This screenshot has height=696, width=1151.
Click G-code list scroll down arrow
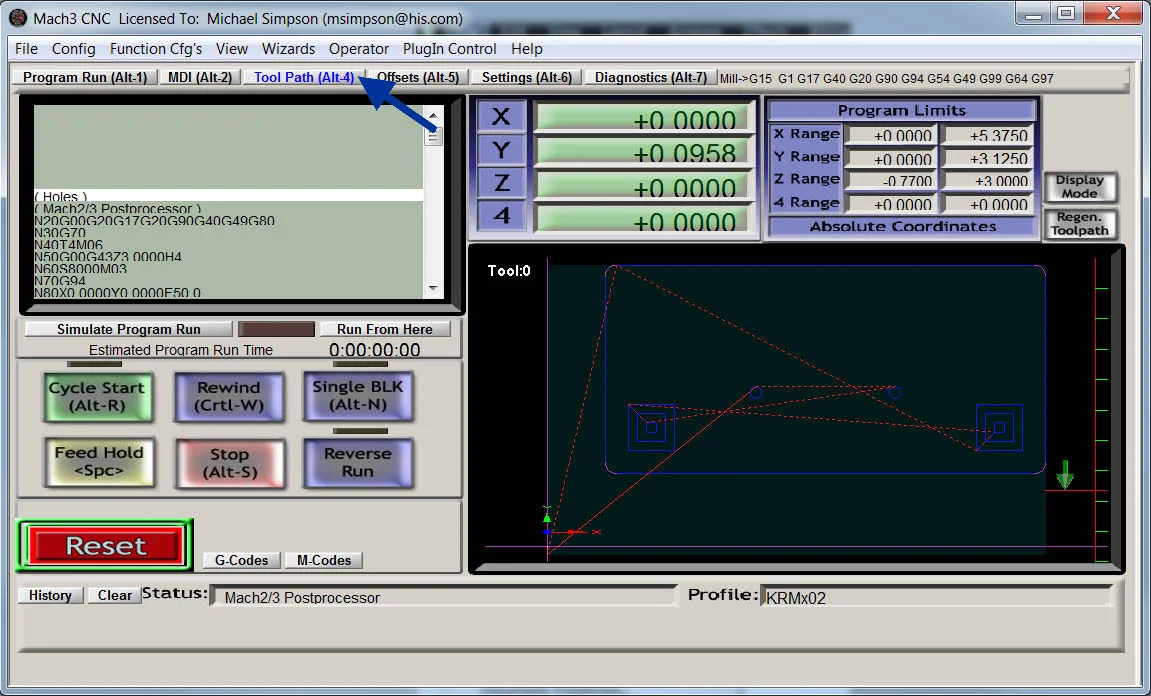tap(433, 289)
